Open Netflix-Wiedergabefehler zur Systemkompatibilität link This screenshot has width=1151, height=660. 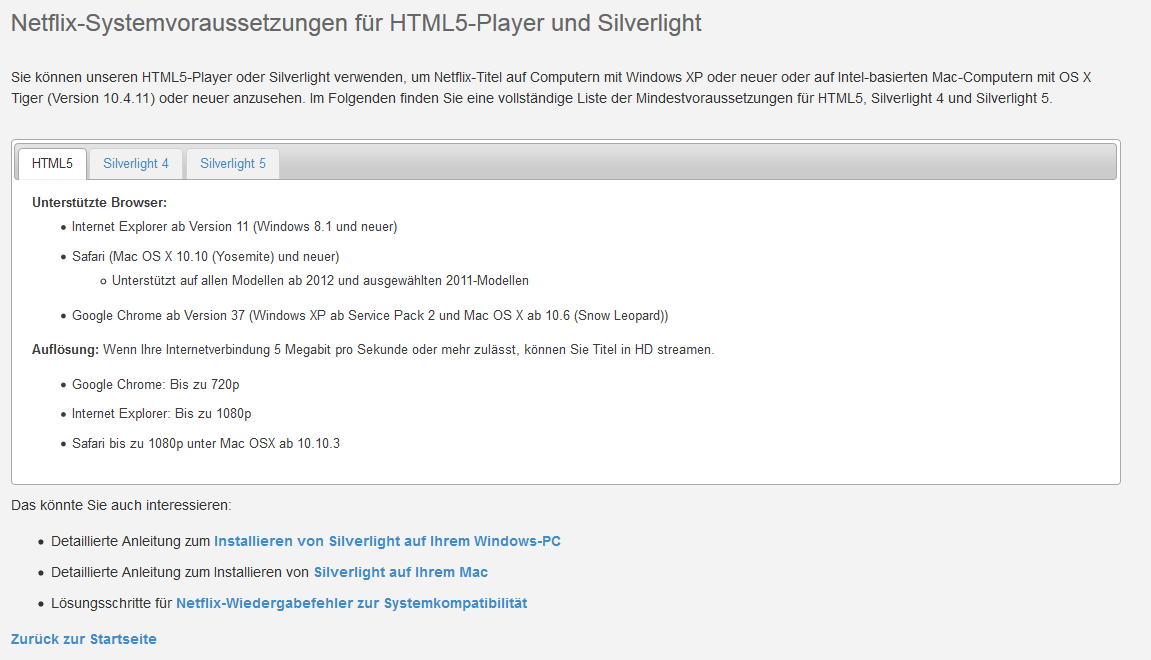point(352,603)
